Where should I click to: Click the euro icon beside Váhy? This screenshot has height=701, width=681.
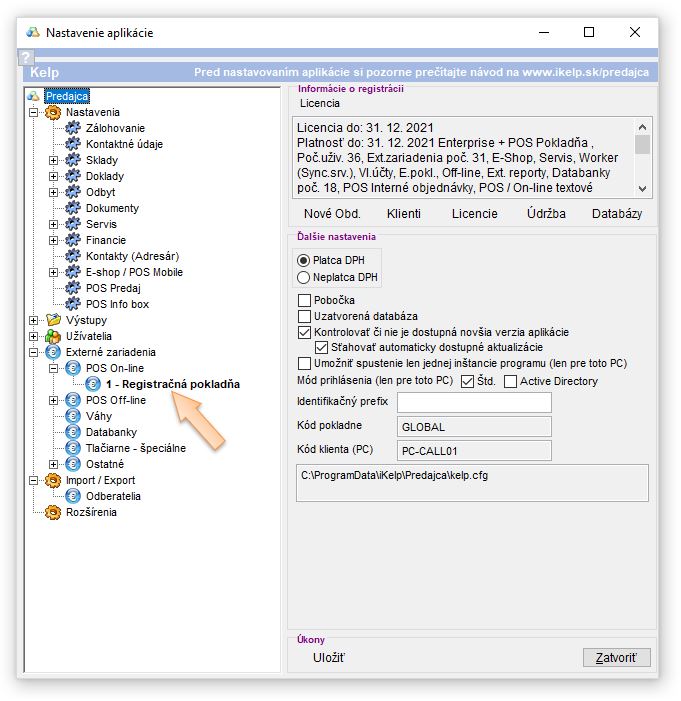click(x=72, y=416)
